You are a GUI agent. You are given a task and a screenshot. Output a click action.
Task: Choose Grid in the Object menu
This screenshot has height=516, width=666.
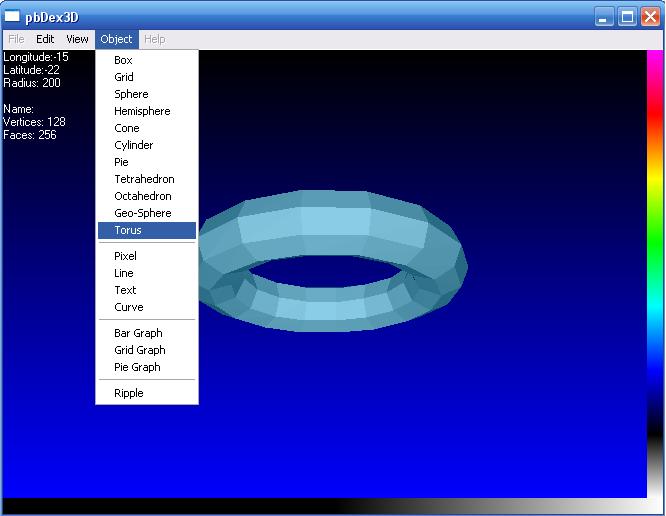[124, 77]
